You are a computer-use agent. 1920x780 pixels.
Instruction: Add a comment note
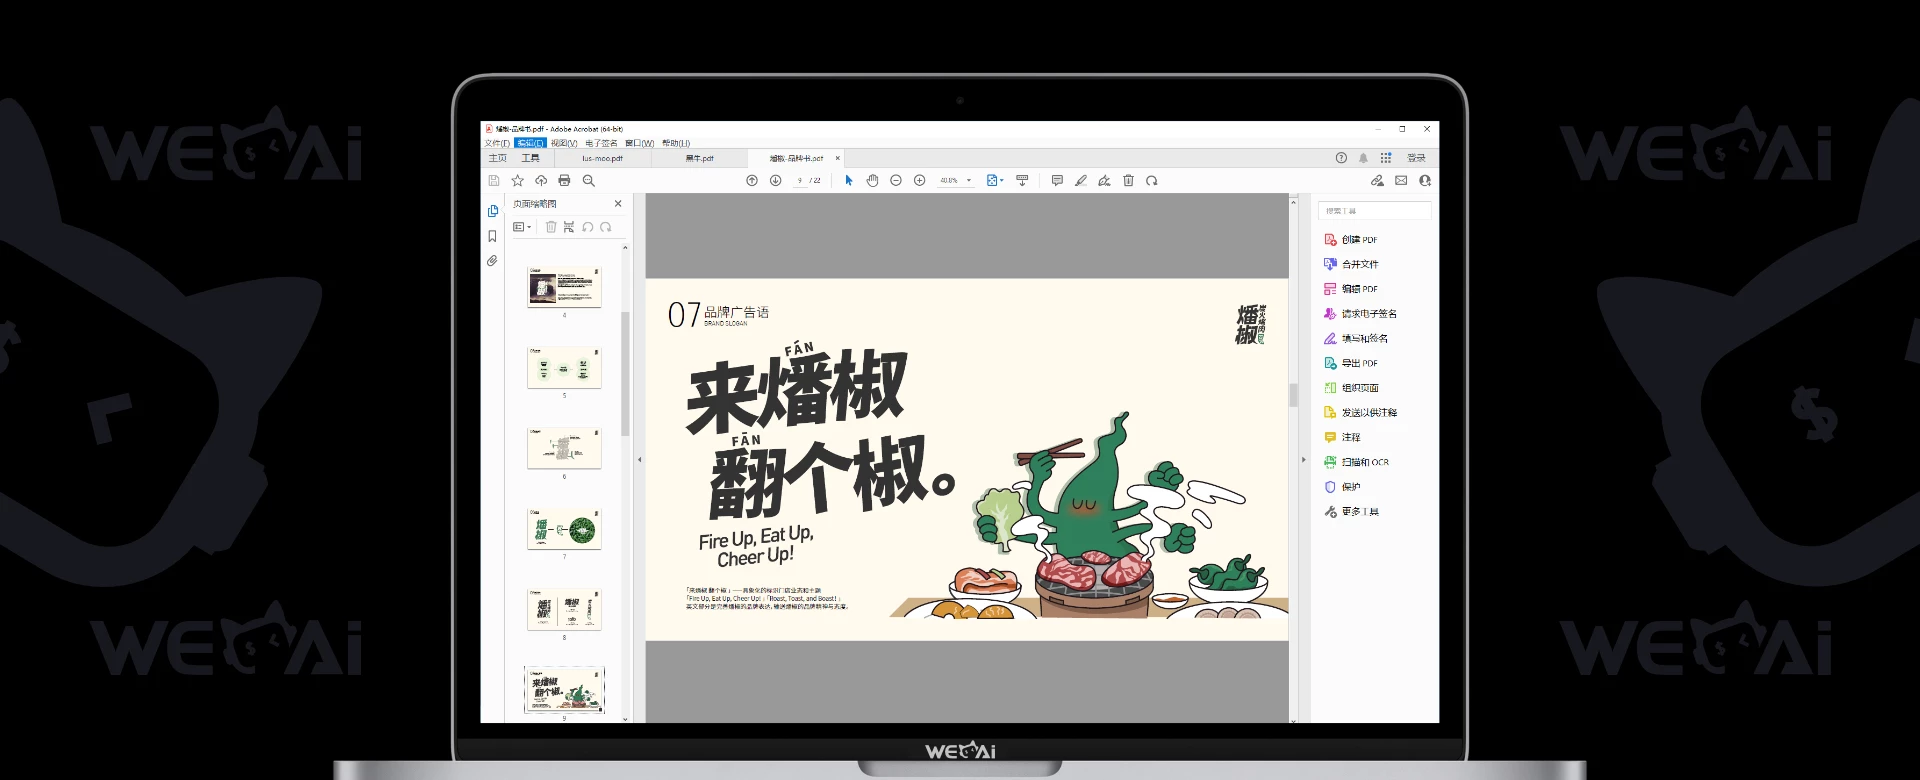[x=1057, y=181]
